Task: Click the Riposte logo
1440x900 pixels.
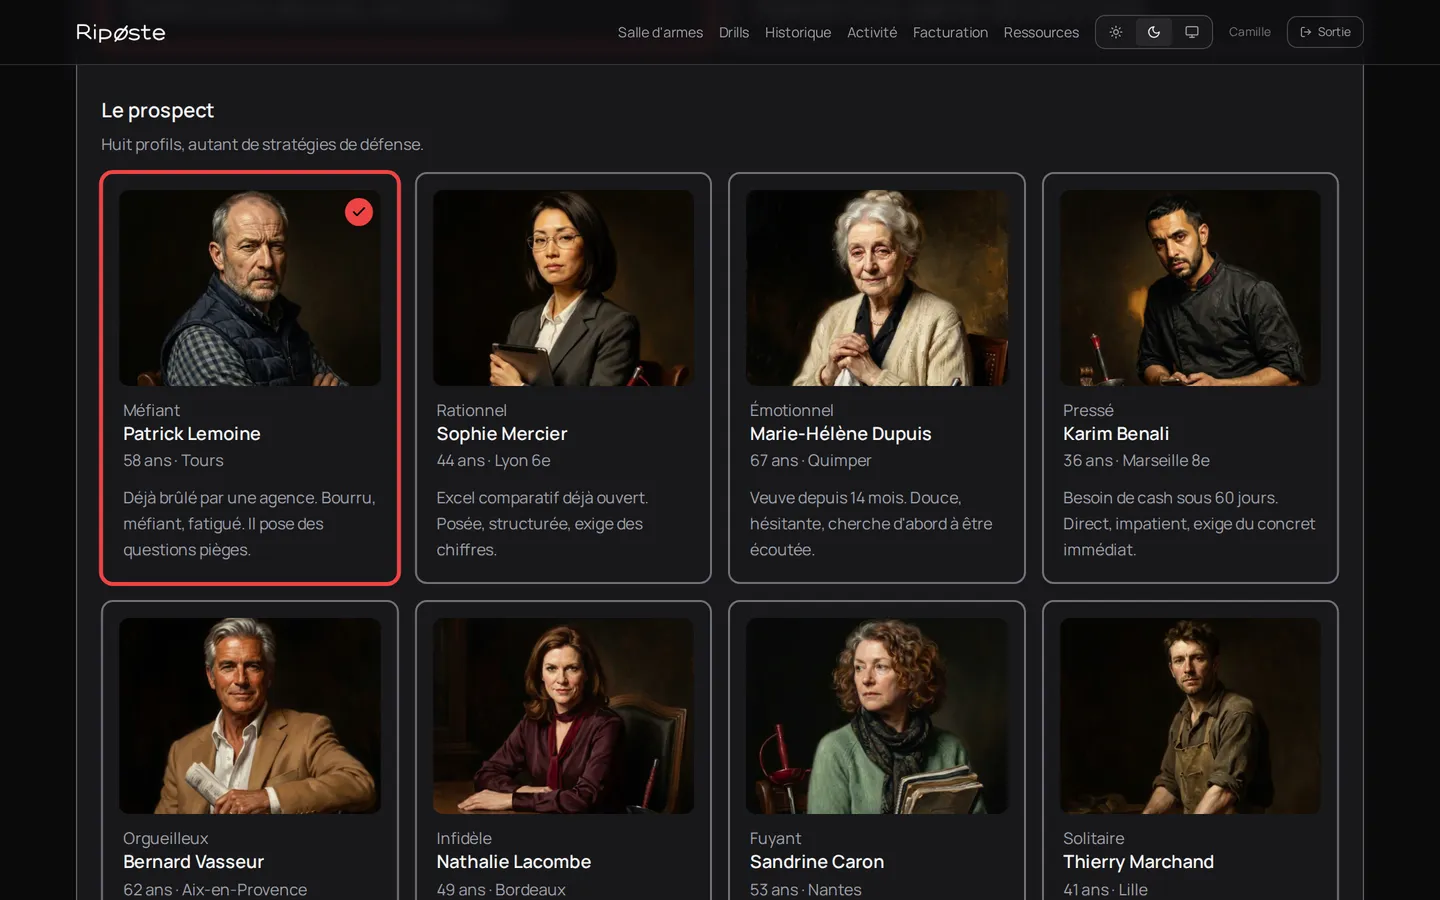Action: click(x=121, y=32)
